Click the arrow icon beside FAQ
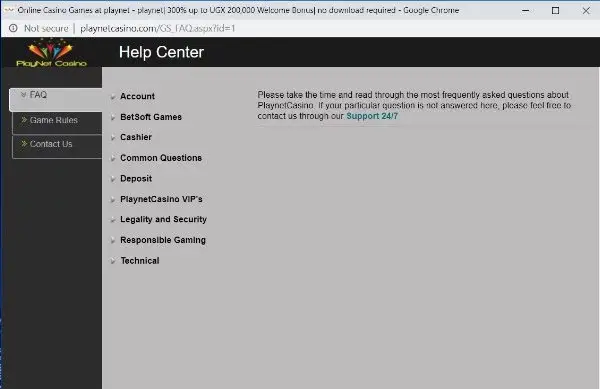Image resolution: width=600 pixels, height=389 pixels. click(24, 94)
